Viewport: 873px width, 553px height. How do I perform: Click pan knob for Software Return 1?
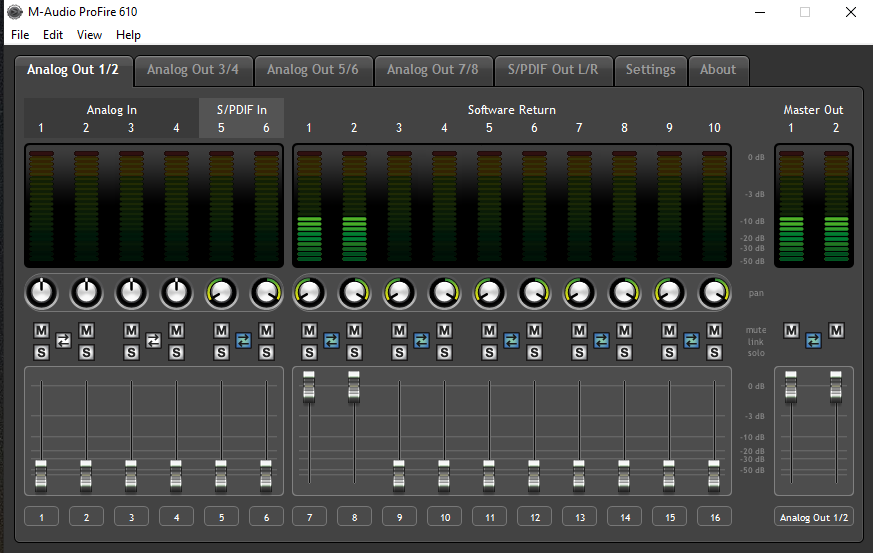click(310, 292)
